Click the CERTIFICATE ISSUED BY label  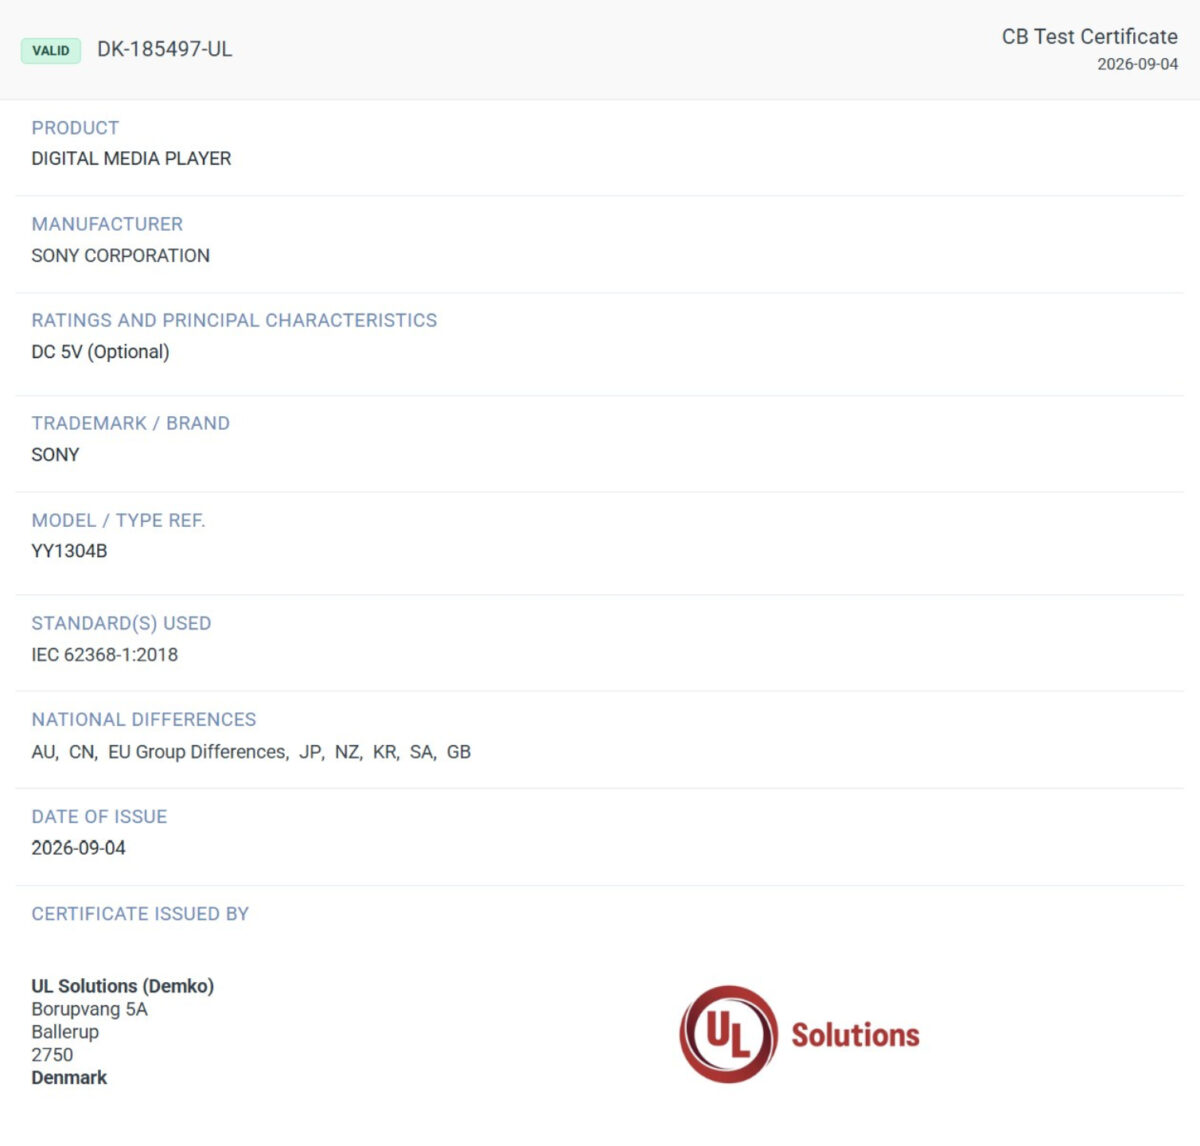click(140, 914)
